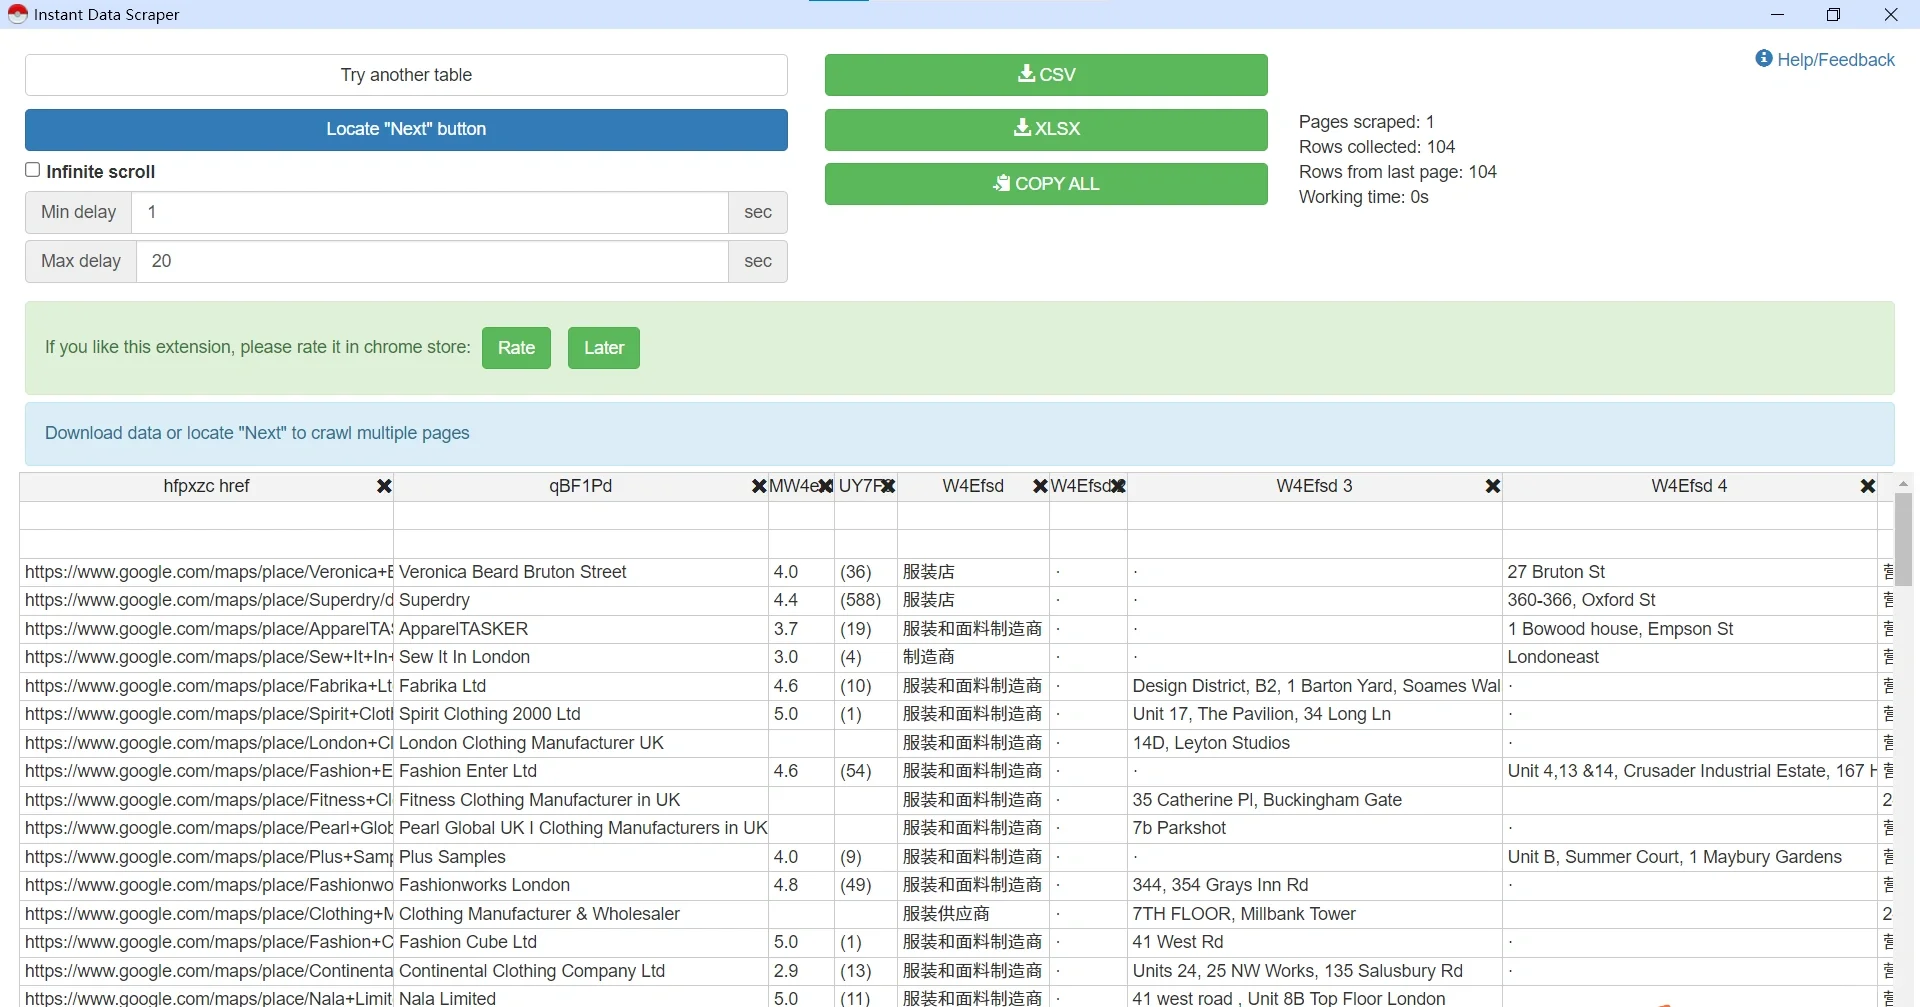This screenshot has width=1920, height=1007.
Task: Copy all scraped rows to clipboard
Action: 1046,184
